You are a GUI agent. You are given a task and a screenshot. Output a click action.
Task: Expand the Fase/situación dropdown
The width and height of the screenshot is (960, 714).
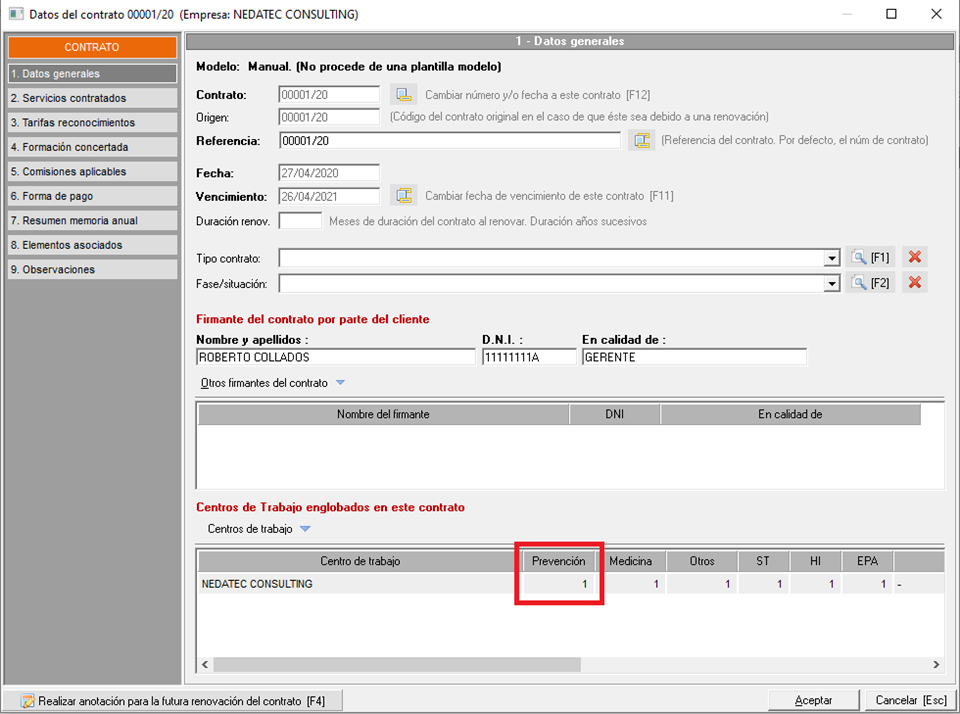pyautogui.click(x=831, y=284)
